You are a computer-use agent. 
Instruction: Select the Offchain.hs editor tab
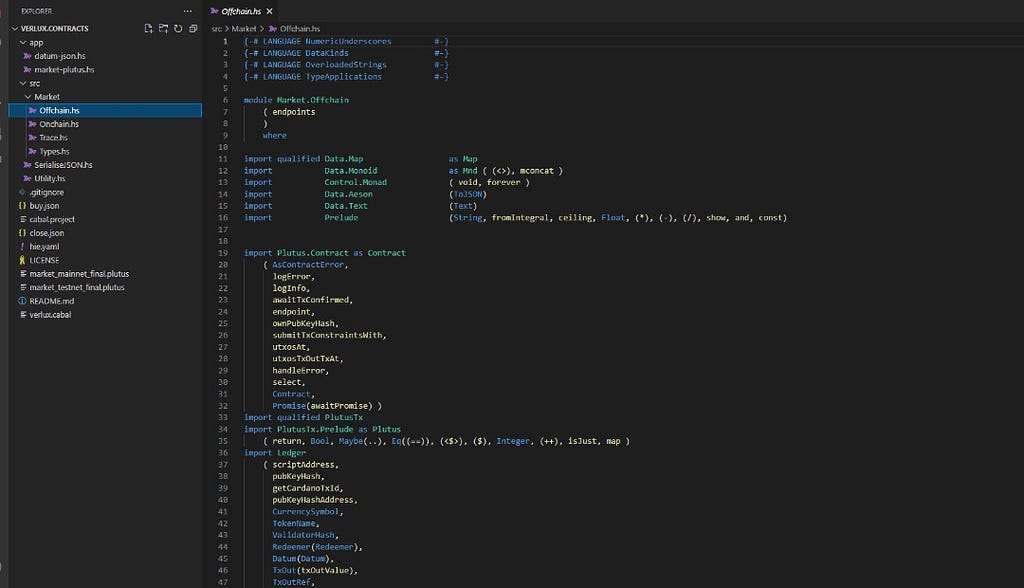point(241,11)
